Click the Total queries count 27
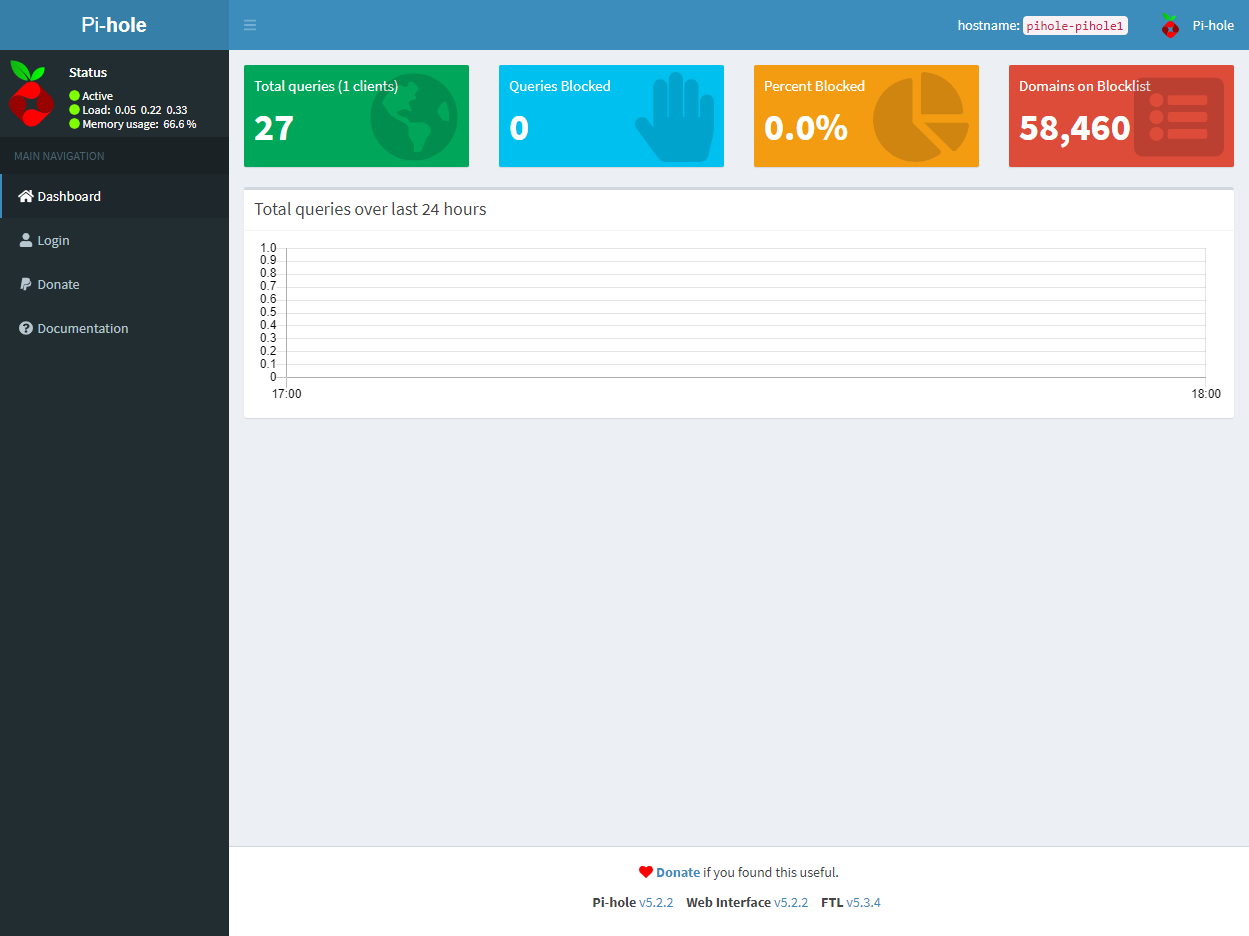The height and width of the screenshot is (936, 1249). (273, 128)
